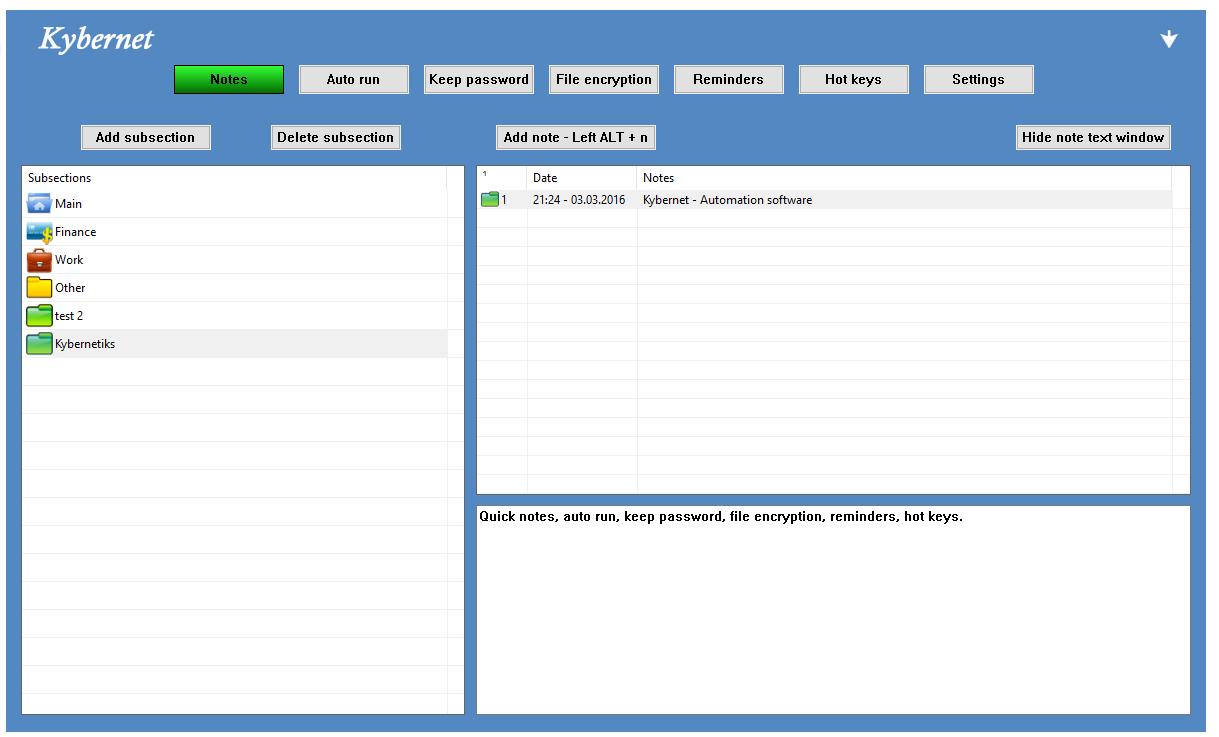Click the Main subsection home folder icon
1219x737 pixels.
39,204
